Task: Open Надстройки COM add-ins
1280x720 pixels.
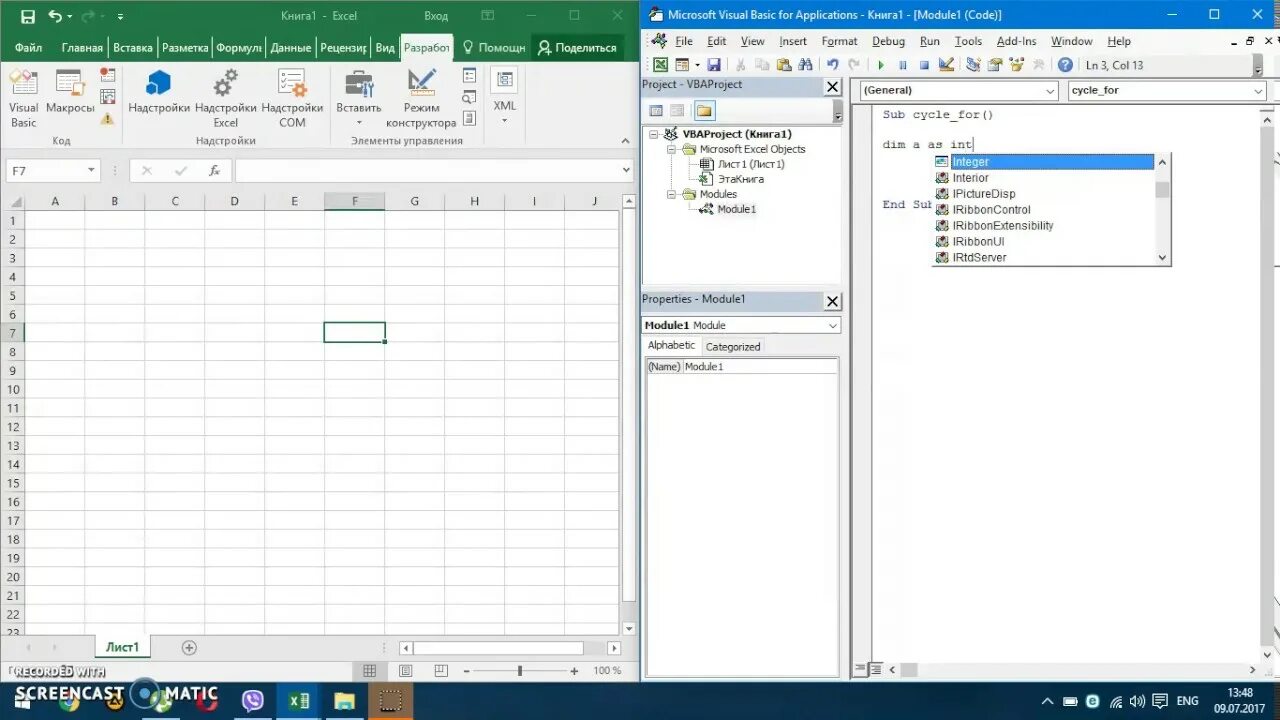Action: [292, 99]
